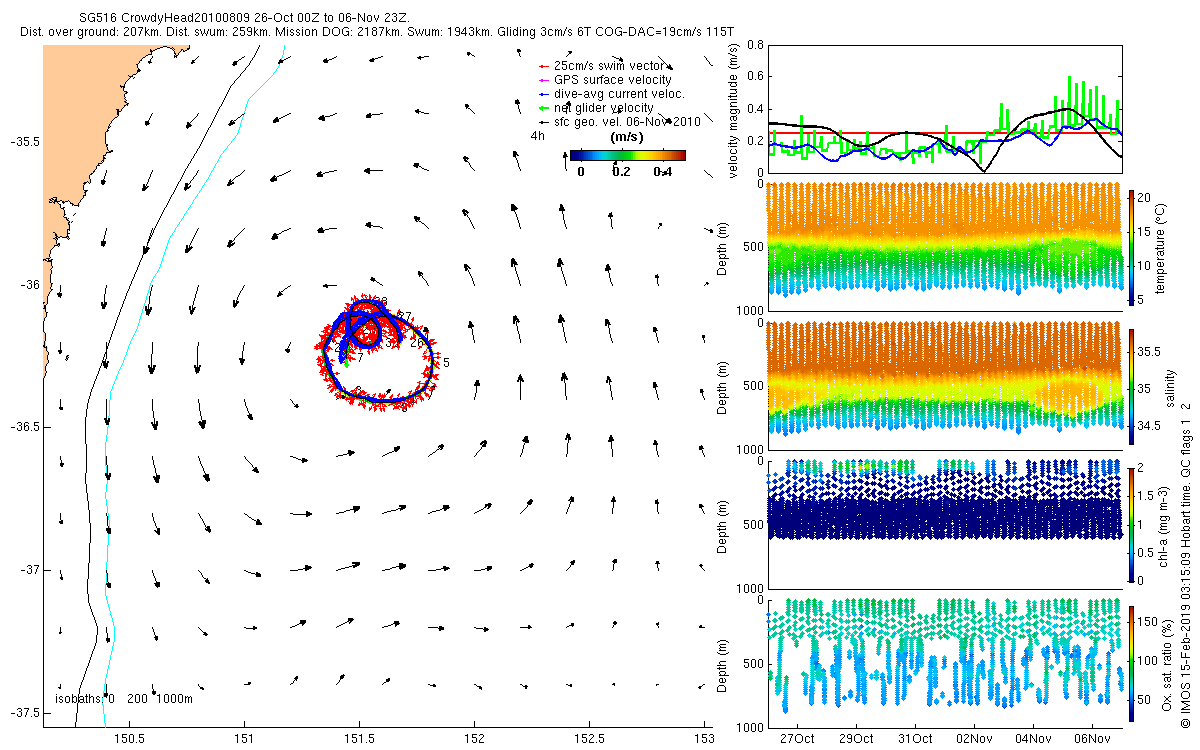
Task: Click the 'isobaths: 0 200 1000m' map annotation
Action: pos(122,699)
